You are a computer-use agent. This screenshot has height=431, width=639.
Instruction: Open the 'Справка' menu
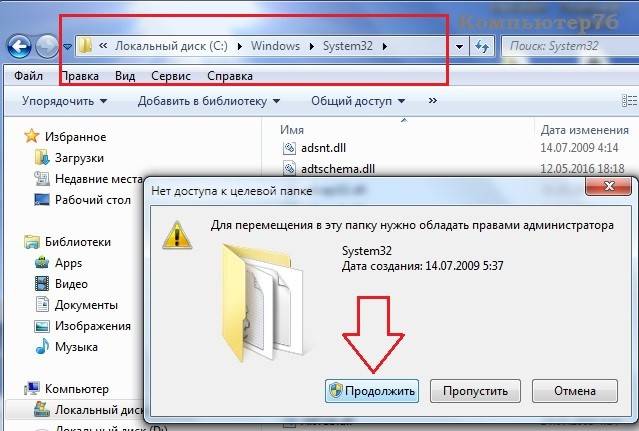point(230,76)
